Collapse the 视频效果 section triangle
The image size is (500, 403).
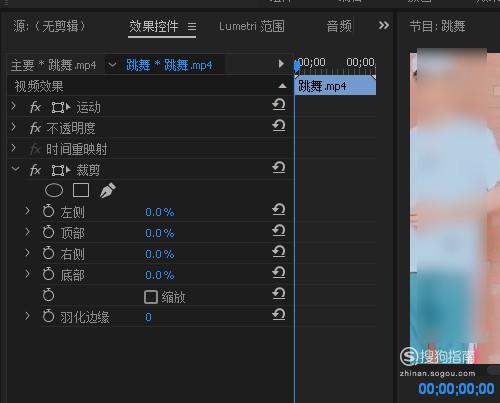point(282,86)
